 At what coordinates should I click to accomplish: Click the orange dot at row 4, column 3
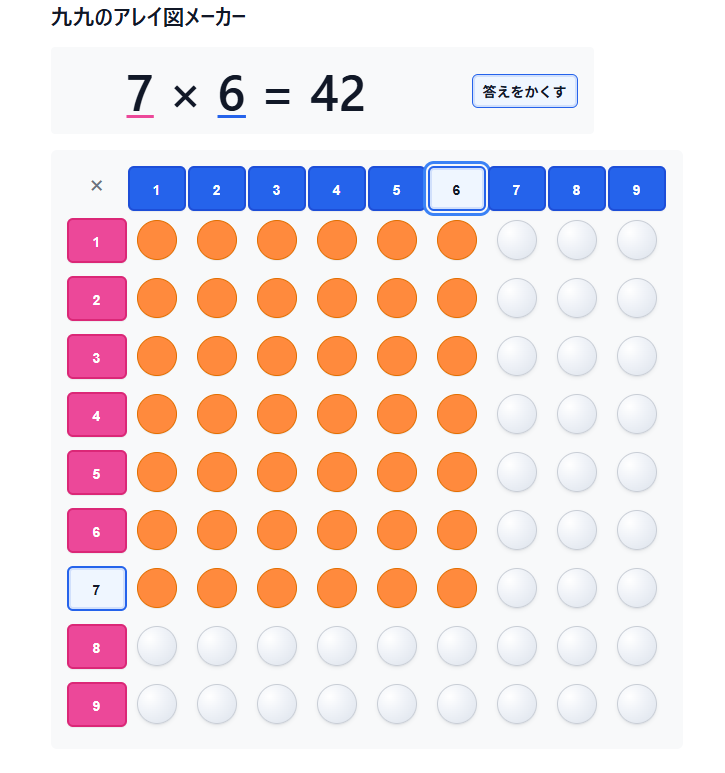(x=277, y=415)
